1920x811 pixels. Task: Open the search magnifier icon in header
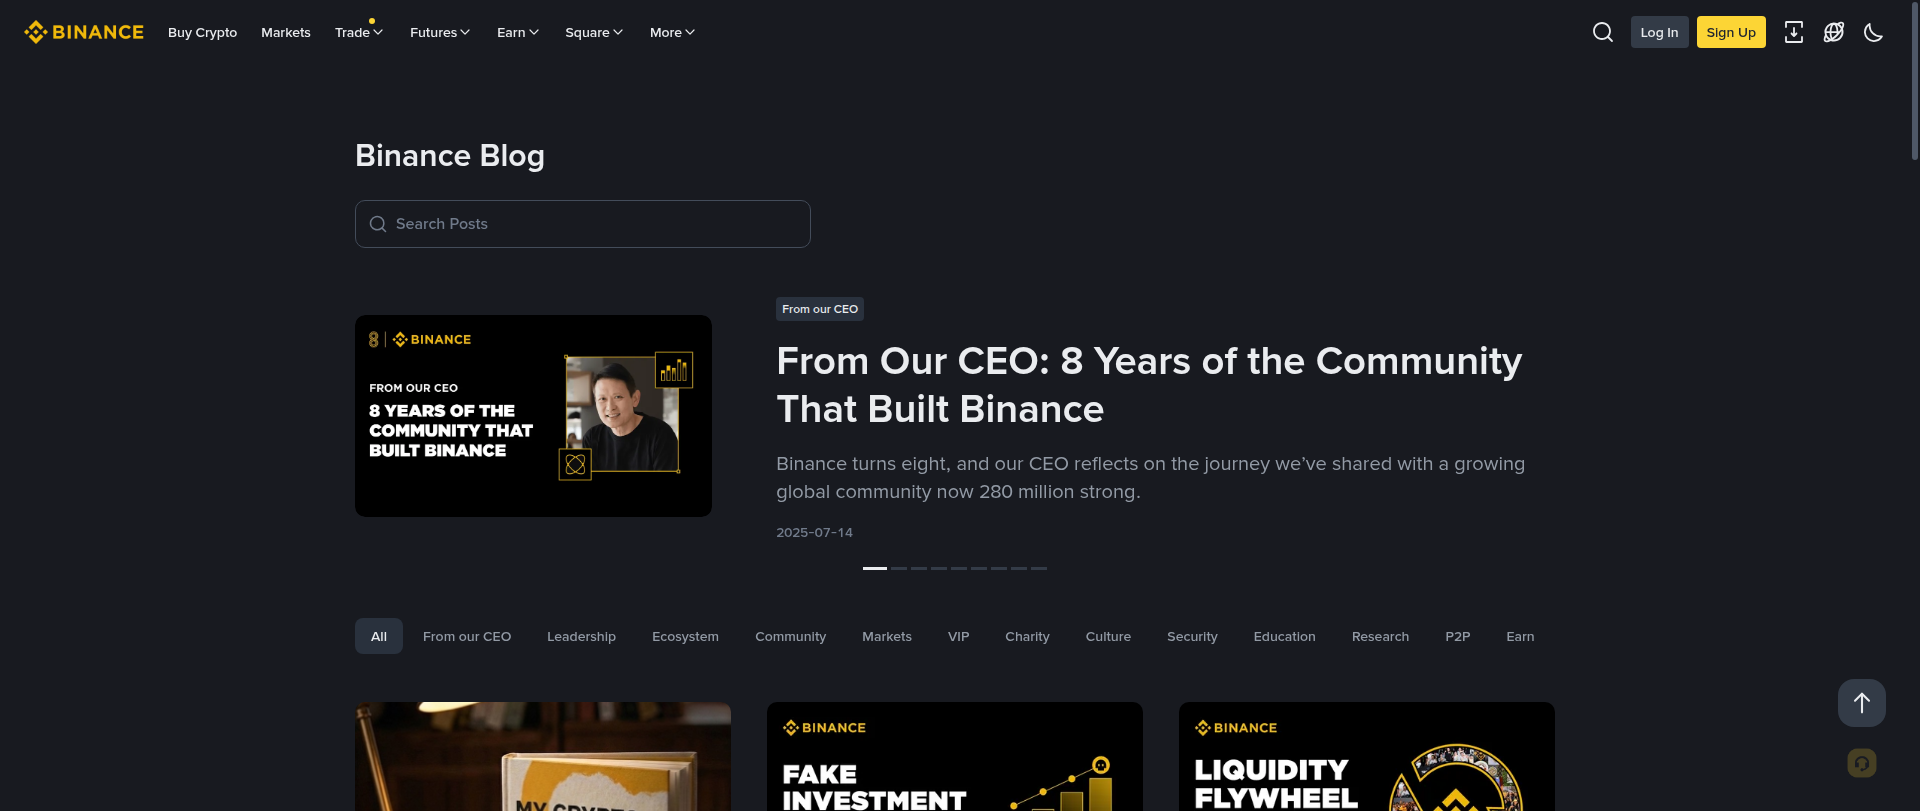[x=1602, y=32]
